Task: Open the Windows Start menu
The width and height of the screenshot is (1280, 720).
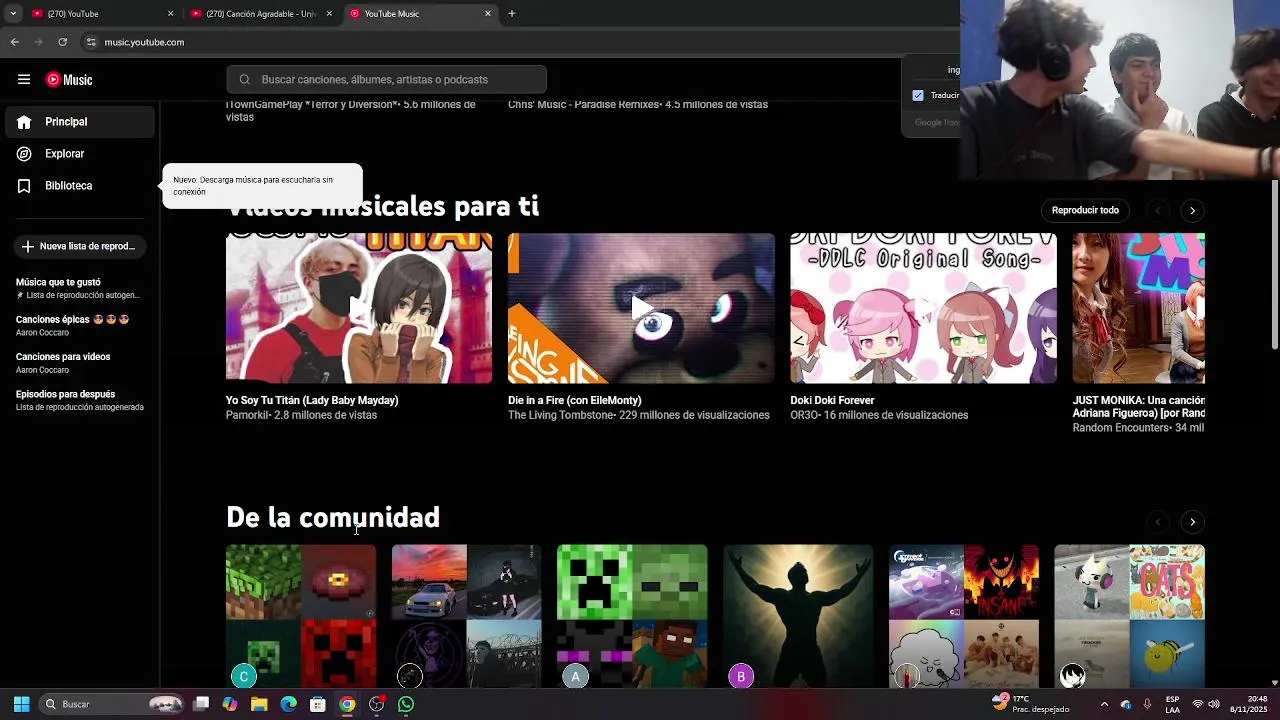Action: [21, 704]
